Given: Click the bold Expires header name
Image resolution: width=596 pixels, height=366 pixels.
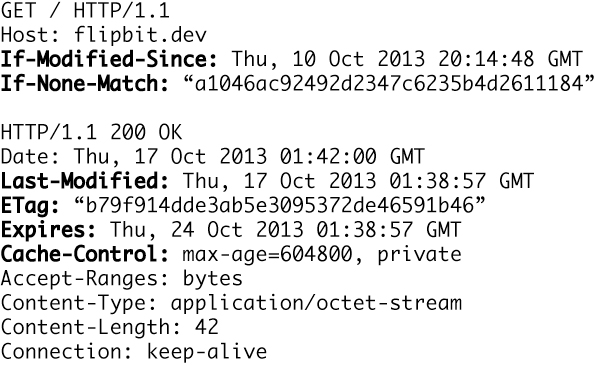Looking at the screenshot, I should tap(48, 230).
